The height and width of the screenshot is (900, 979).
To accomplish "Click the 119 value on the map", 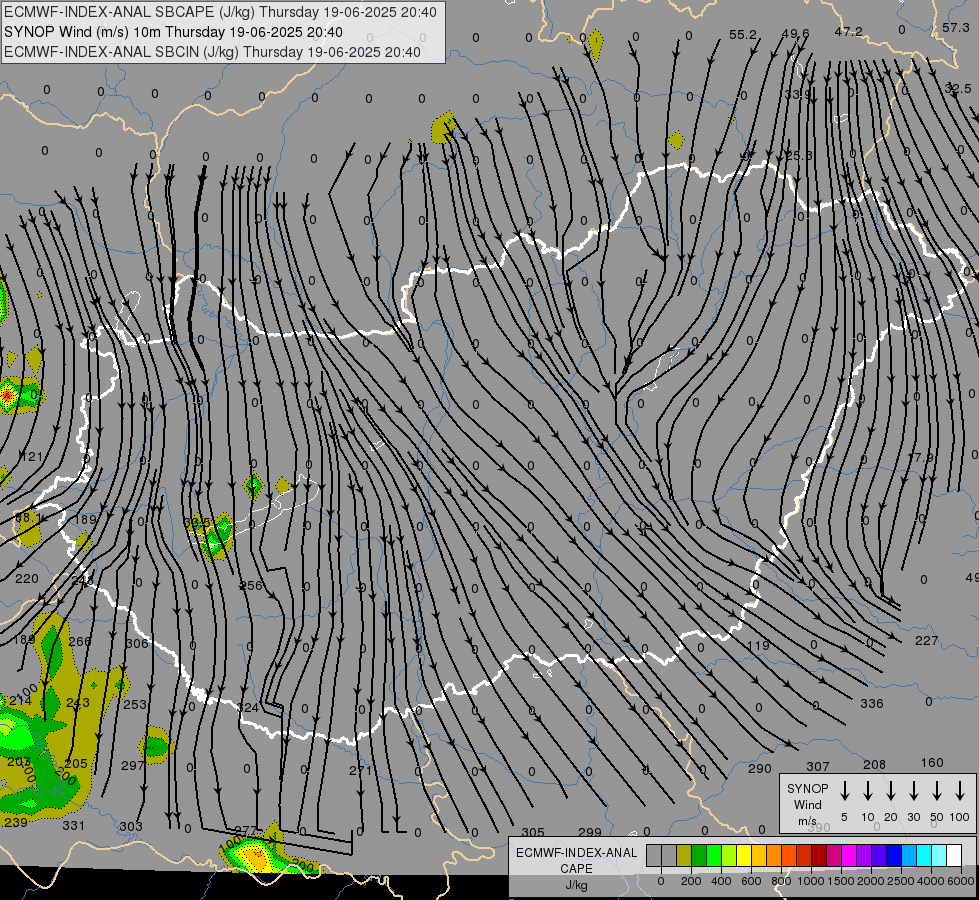I will tap(758, 645).
